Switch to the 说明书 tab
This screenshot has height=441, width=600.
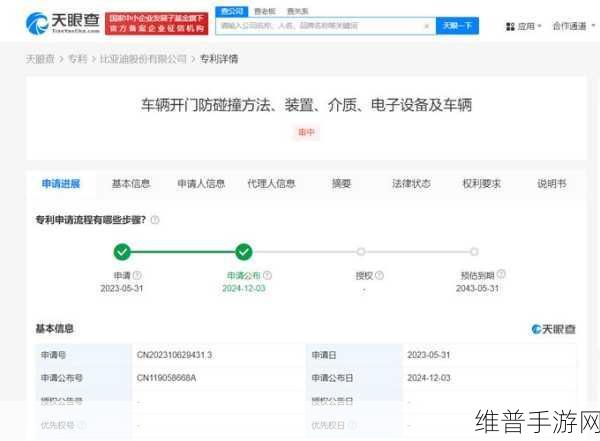[551, 184]
